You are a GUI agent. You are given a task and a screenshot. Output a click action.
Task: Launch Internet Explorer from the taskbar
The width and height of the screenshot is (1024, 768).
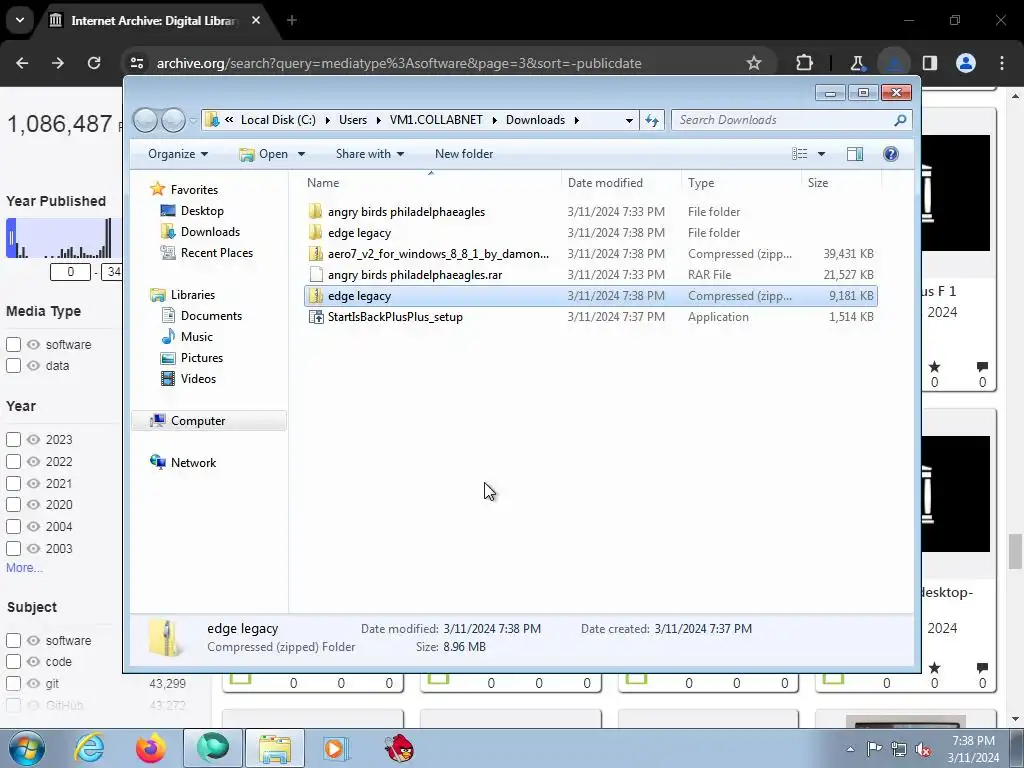click(x=89, y=748)
